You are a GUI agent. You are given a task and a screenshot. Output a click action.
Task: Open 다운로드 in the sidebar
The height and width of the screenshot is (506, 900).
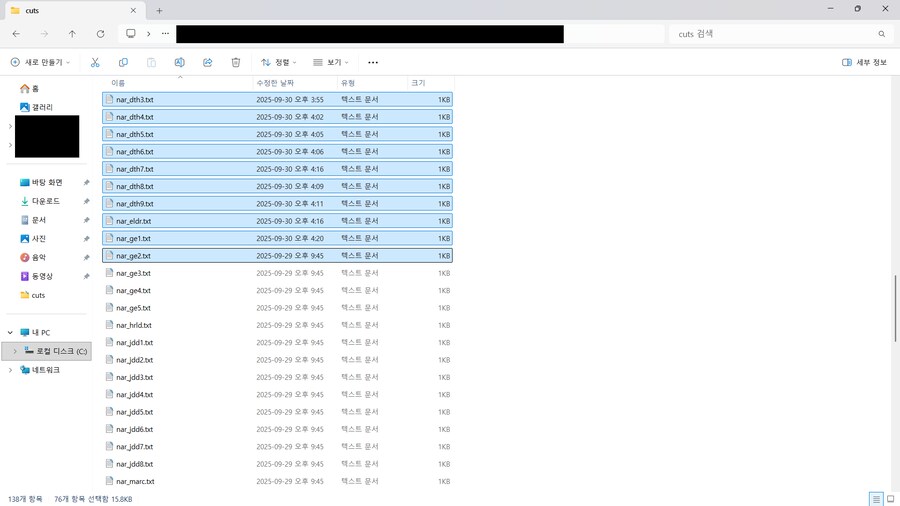45,201
